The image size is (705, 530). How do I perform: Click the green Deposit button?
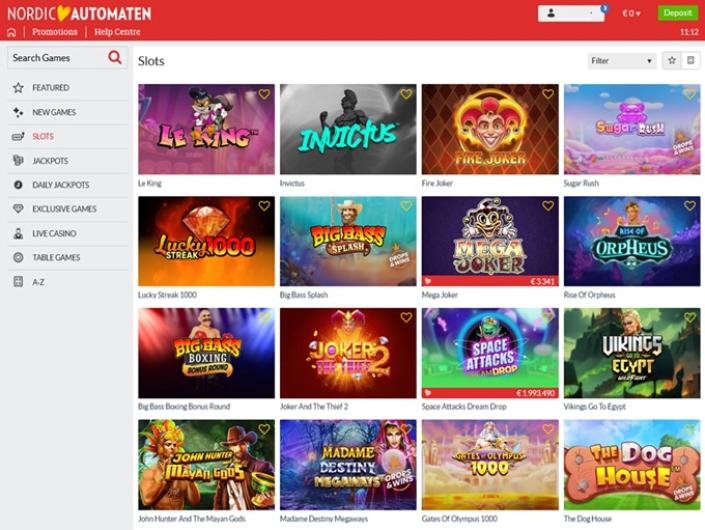pyautogui.click(x=678, y=13)
